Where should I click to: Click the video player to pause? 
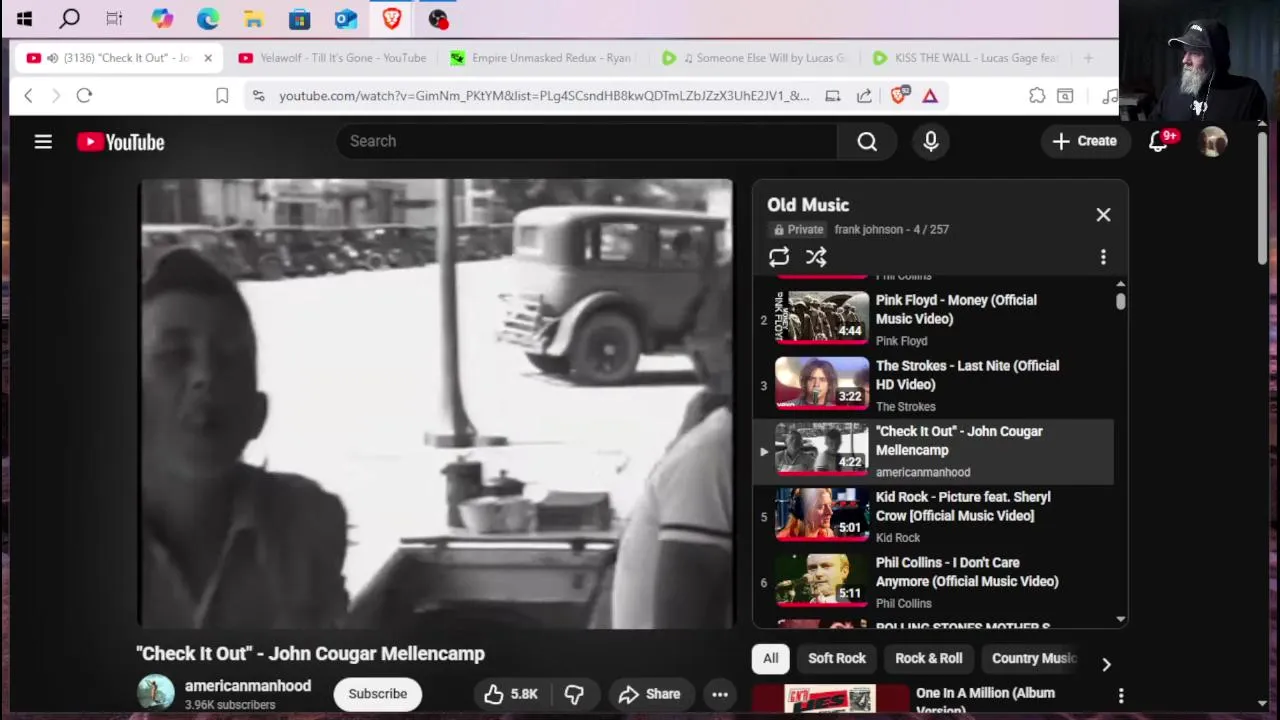tap(436, 404)
